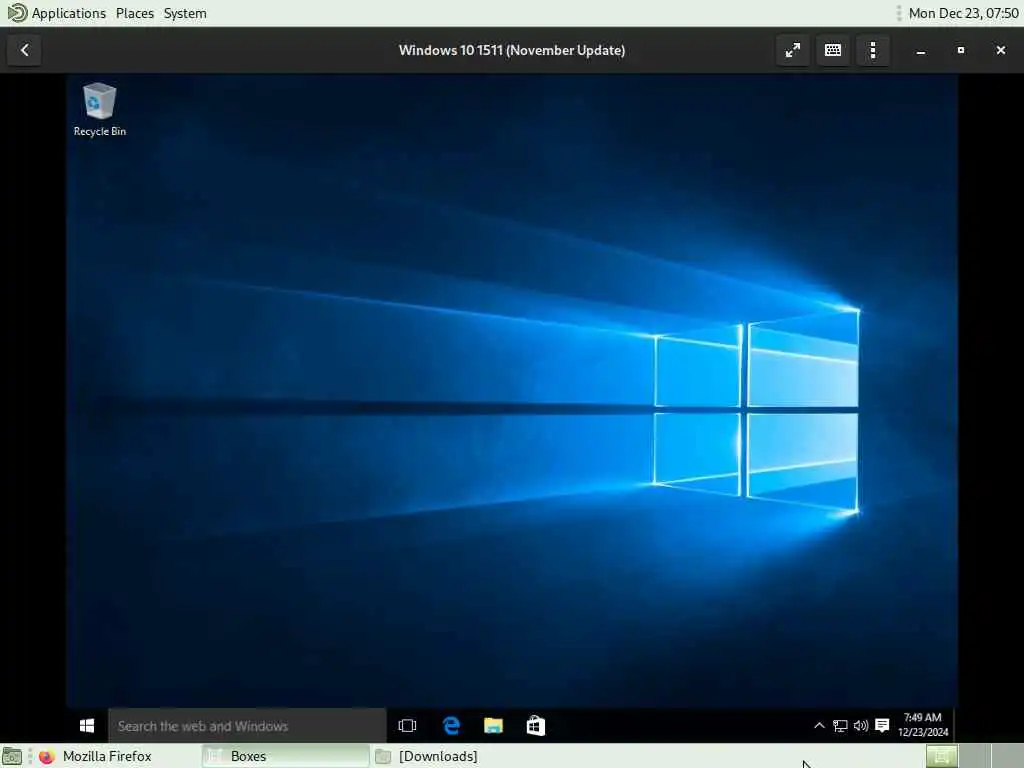Select the first workspace switcher cell

942,756
